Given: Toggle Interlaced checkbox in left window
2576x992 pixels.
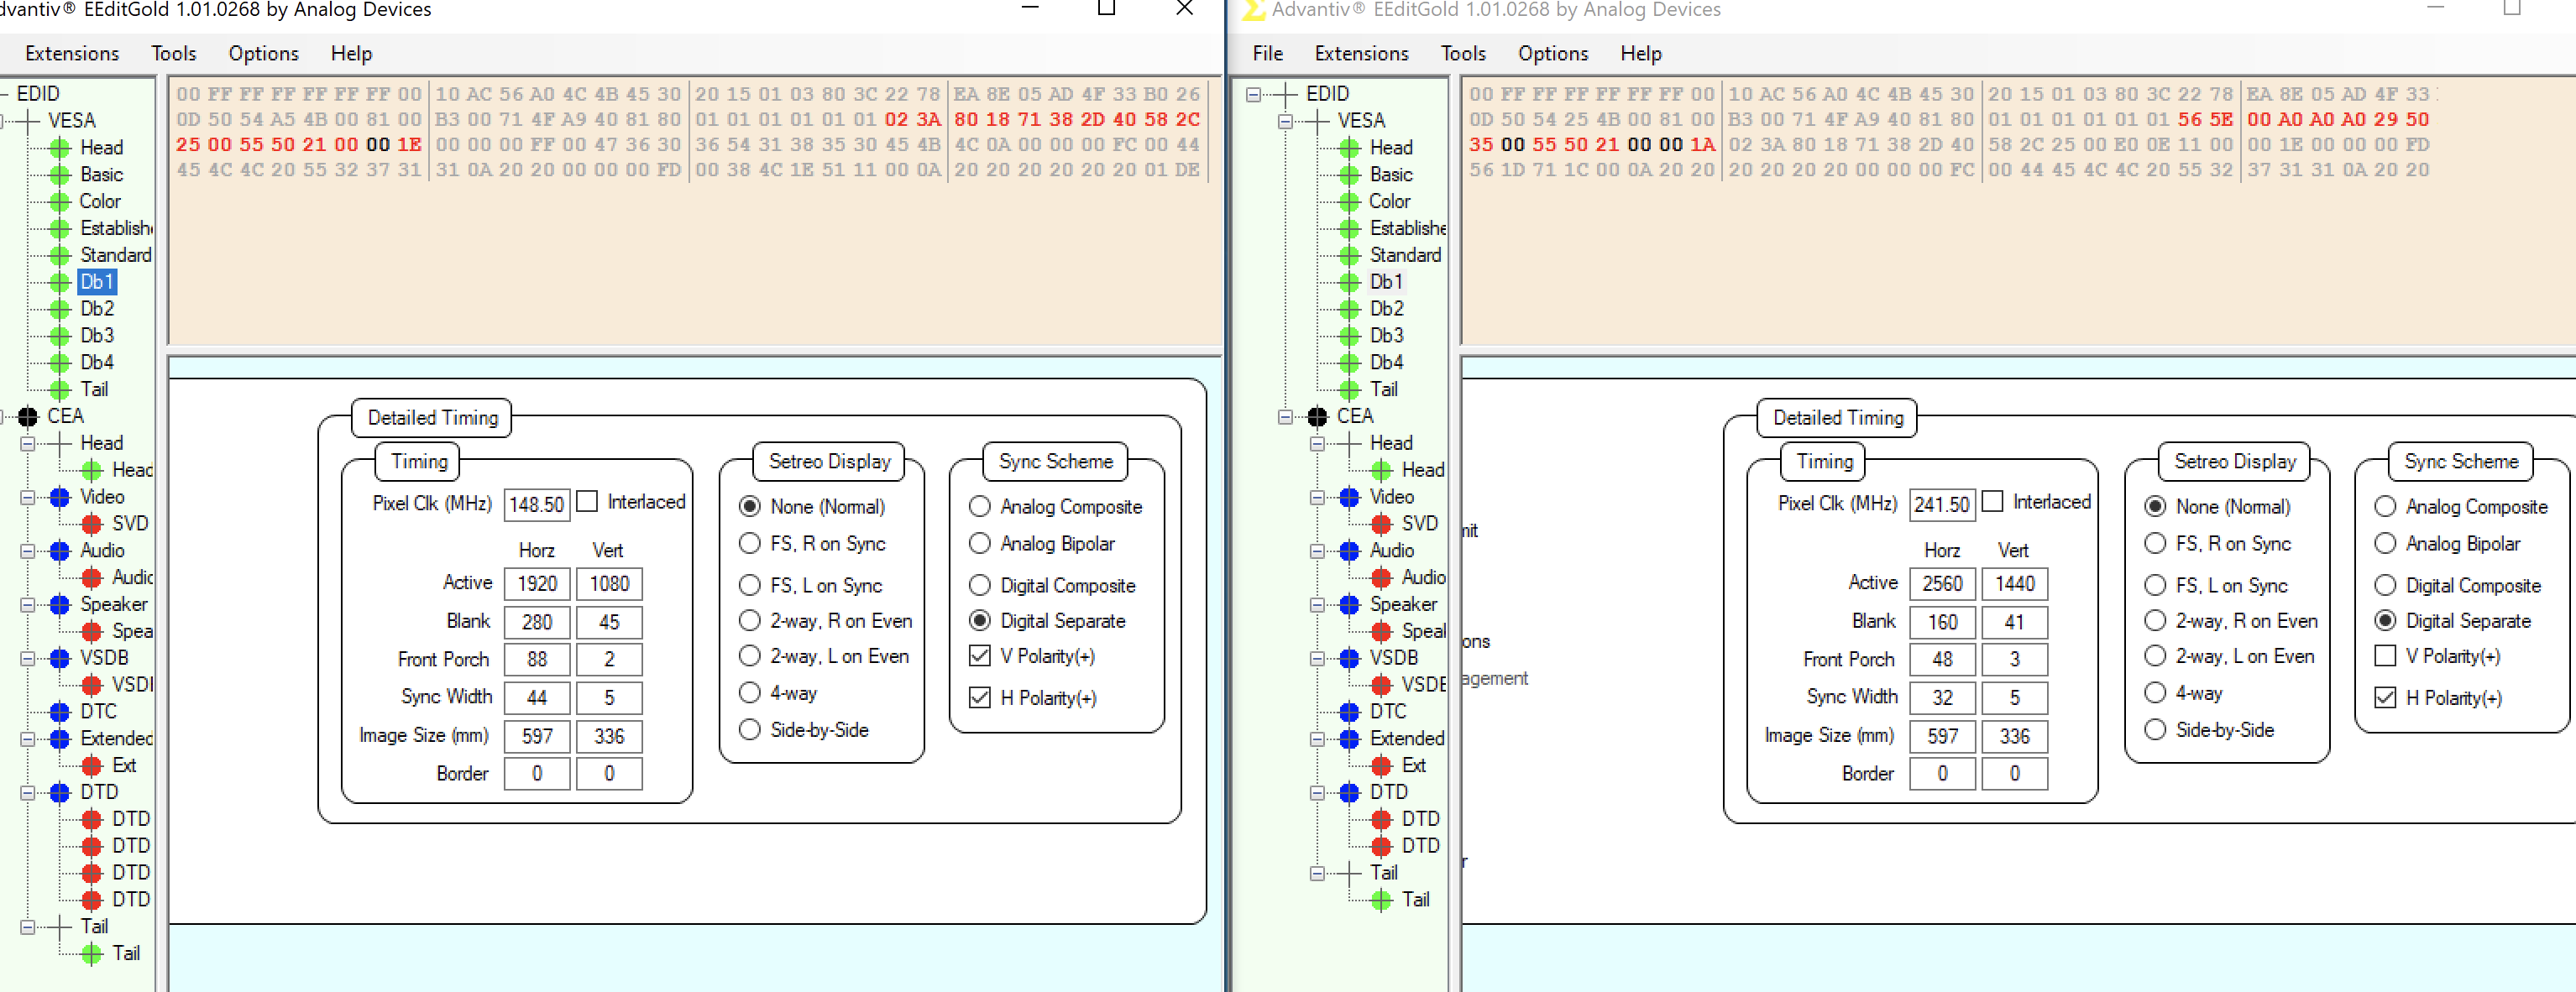Looking at the screenshot, I should pos(588,502).
